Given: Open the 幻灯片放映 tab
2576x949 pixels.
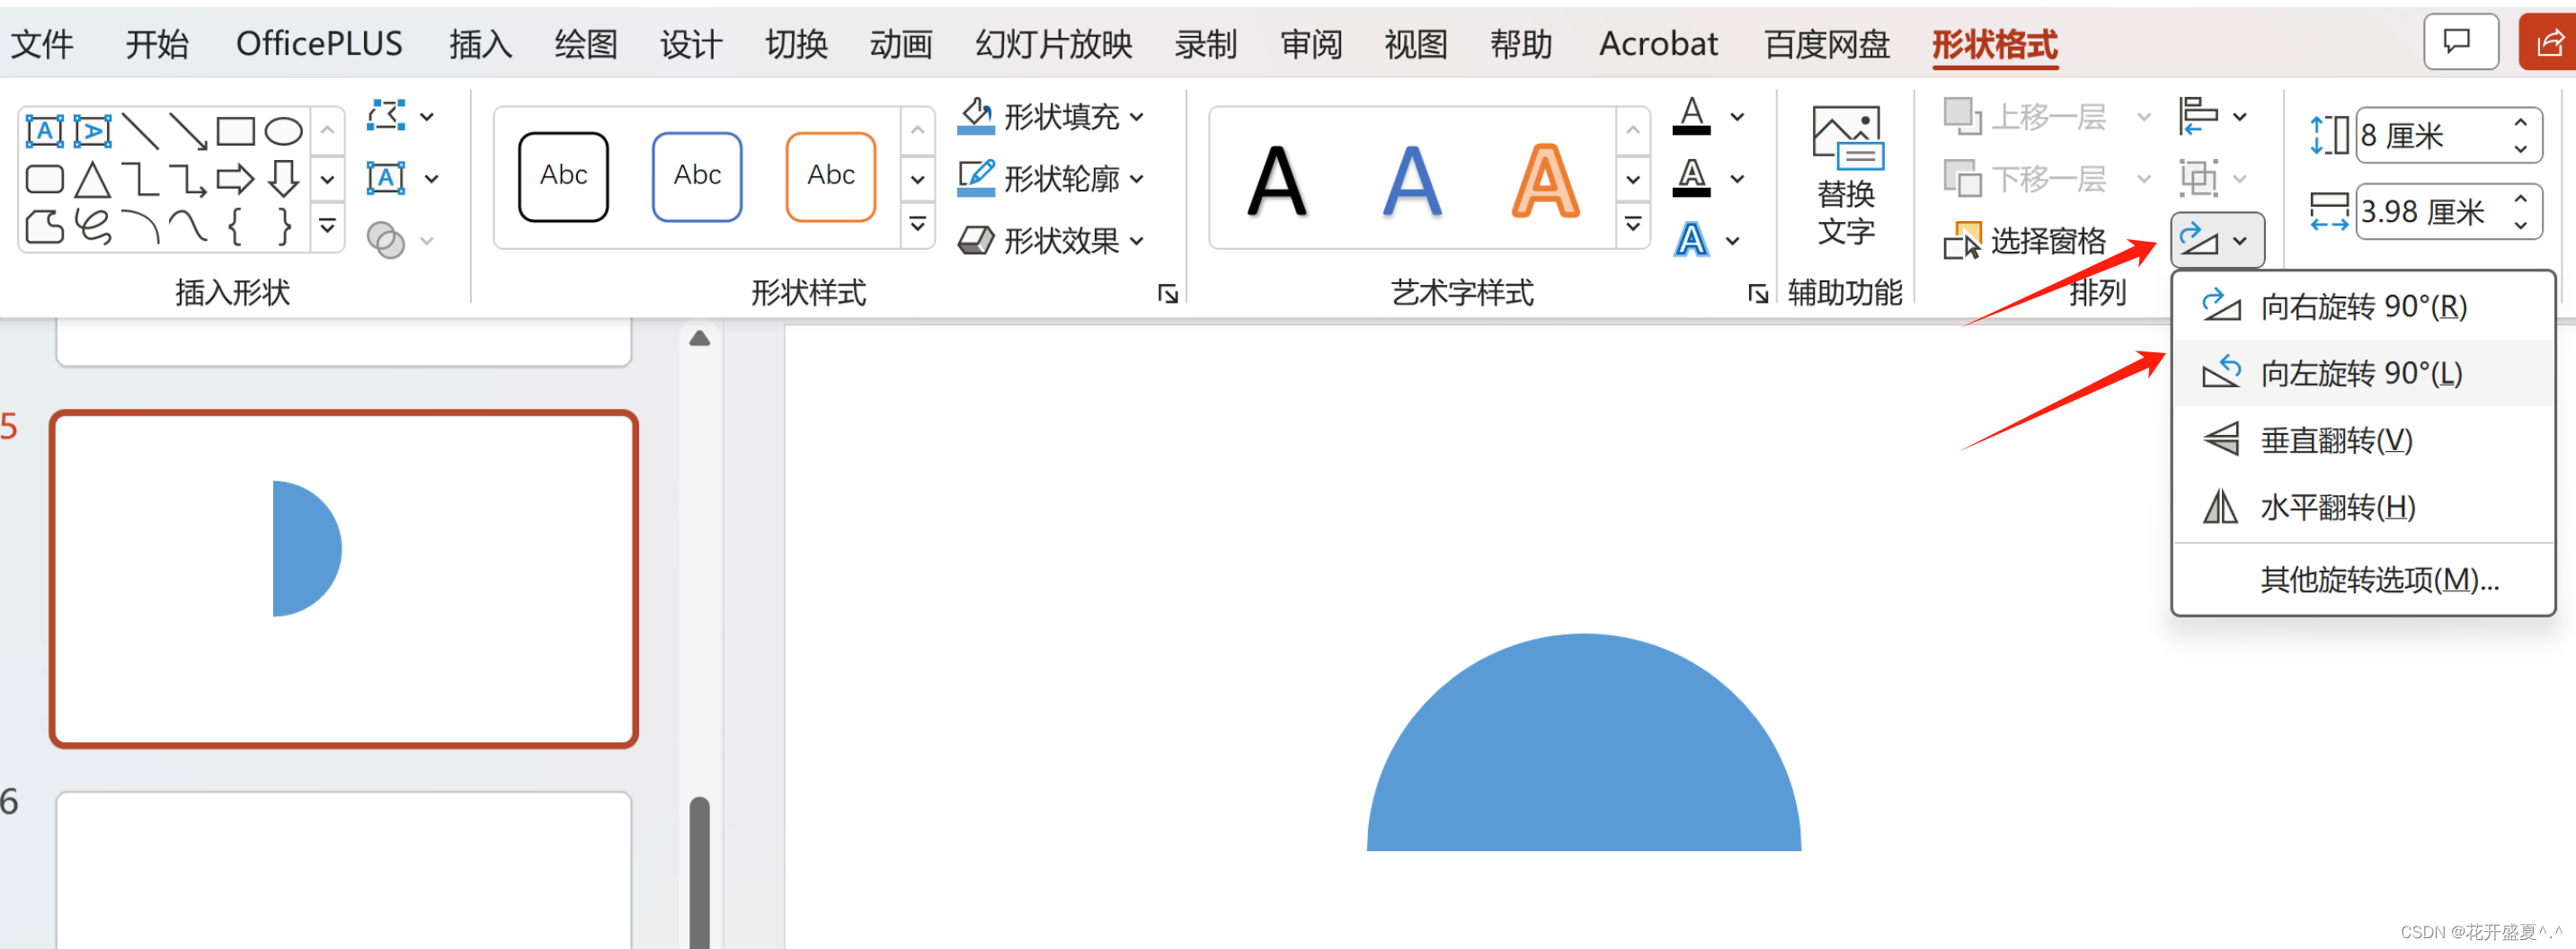Looking at the screenshot, I should pyautogui.click(x=1054, y=44).
